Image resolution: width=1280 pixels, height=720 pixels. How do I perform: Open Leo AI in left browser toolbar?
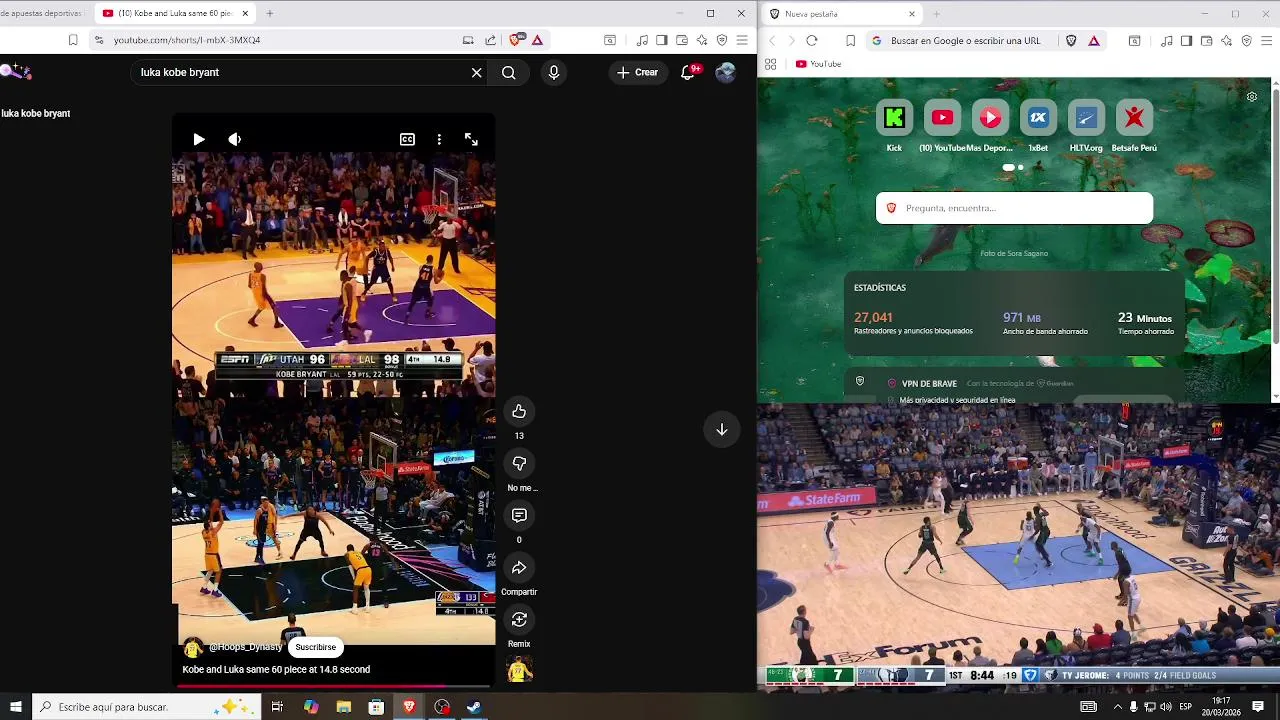(x=702, y=40)
